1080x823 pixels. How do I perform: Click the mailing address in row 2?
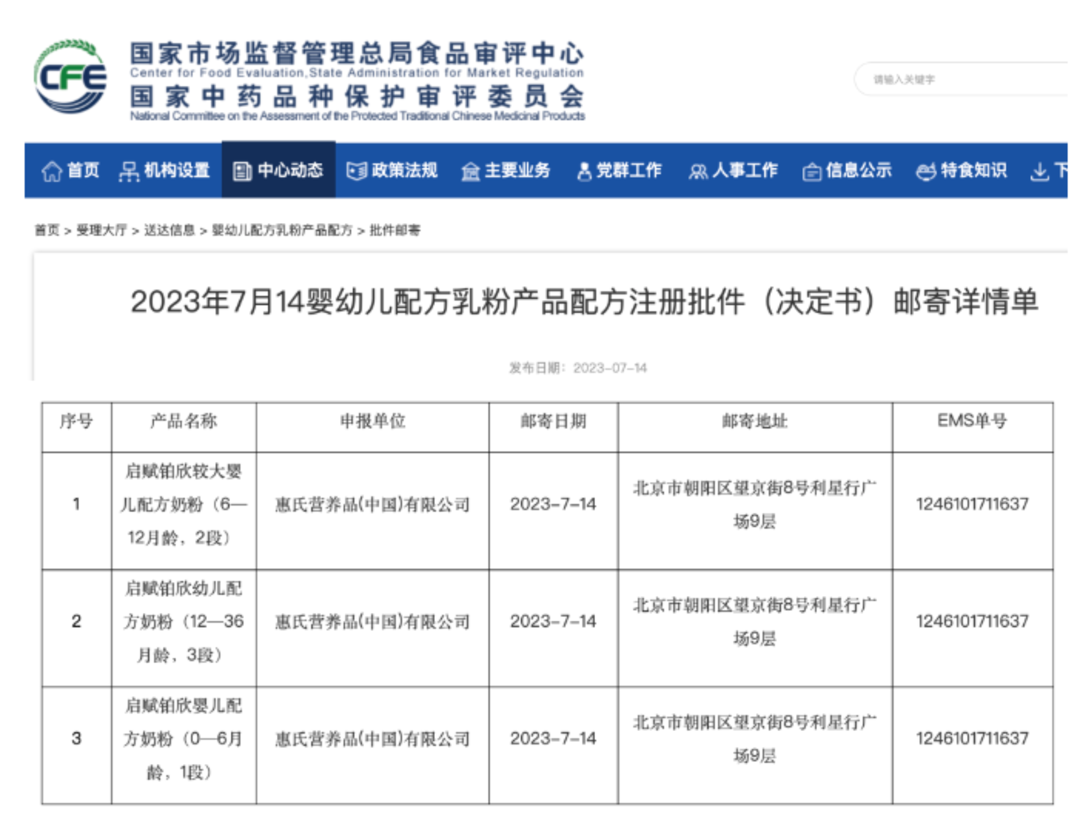tap(755, 622)
